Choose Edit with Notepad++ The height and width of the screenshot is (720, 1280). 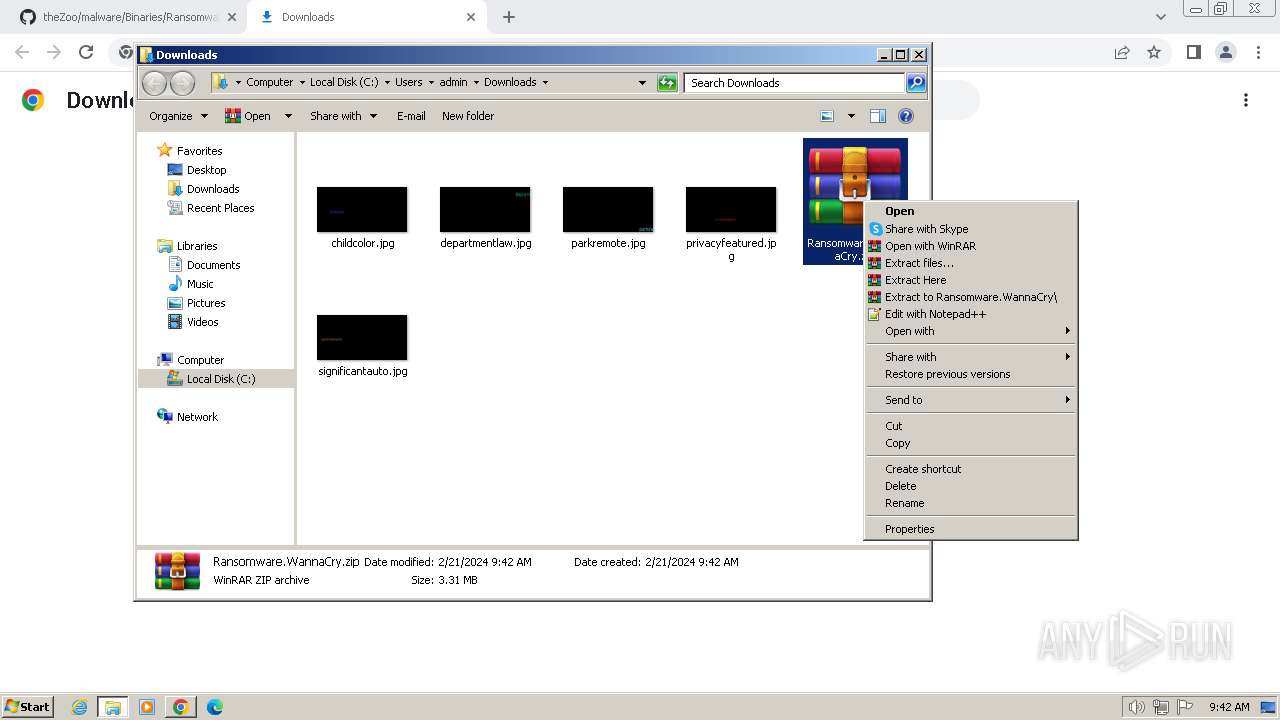(x=971, y=314)
